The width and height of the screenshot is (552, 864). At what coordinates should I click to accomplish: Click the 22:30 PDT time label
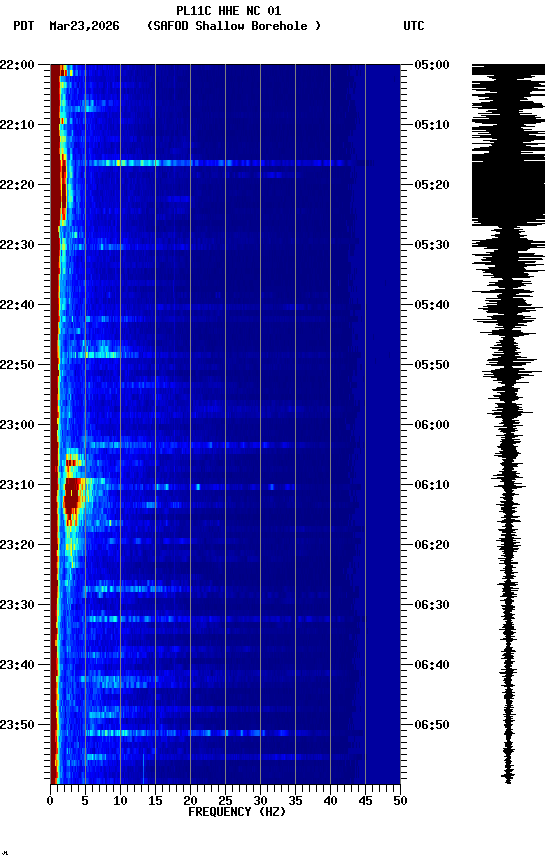[17, 245]
